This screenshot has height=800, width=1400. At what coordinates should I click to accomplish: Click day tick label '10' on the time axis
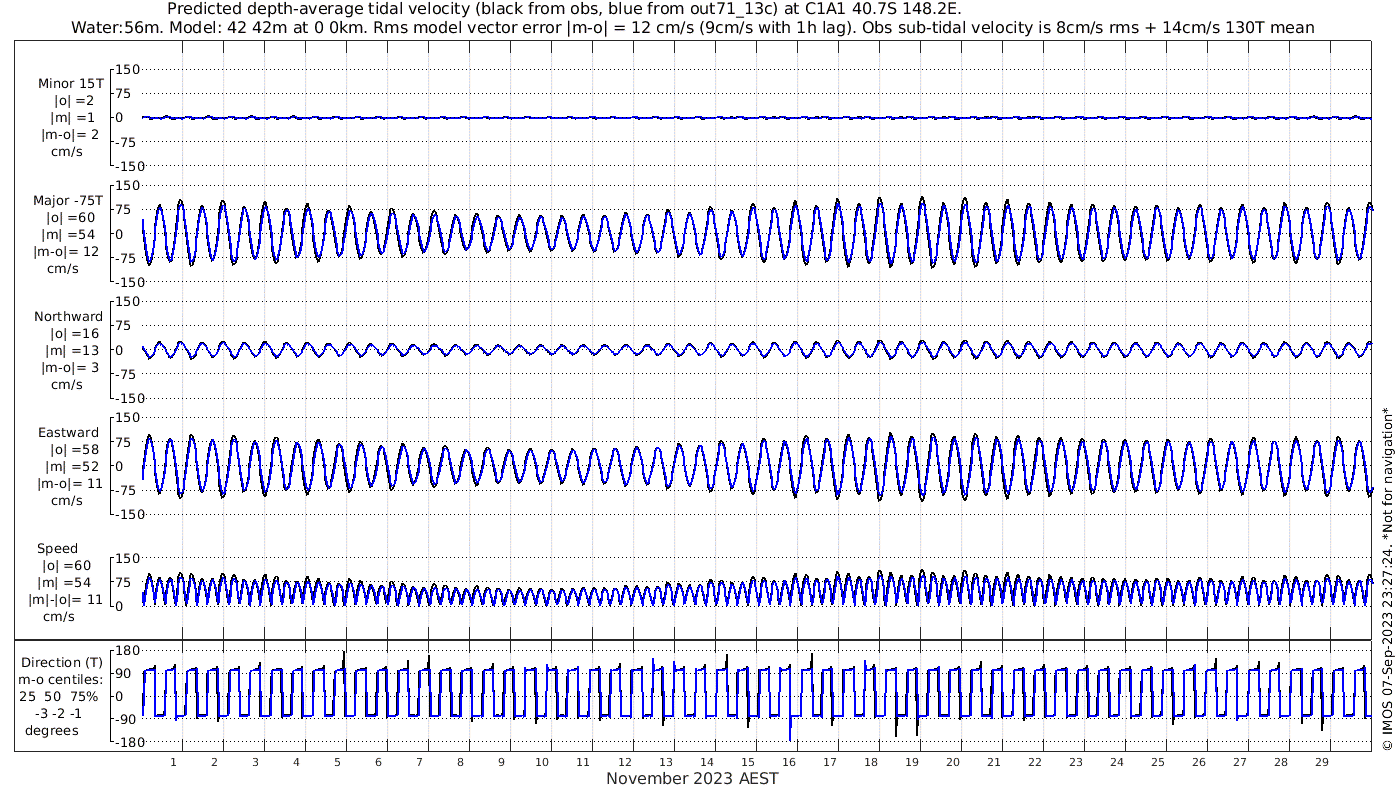[x=542, y=762]
